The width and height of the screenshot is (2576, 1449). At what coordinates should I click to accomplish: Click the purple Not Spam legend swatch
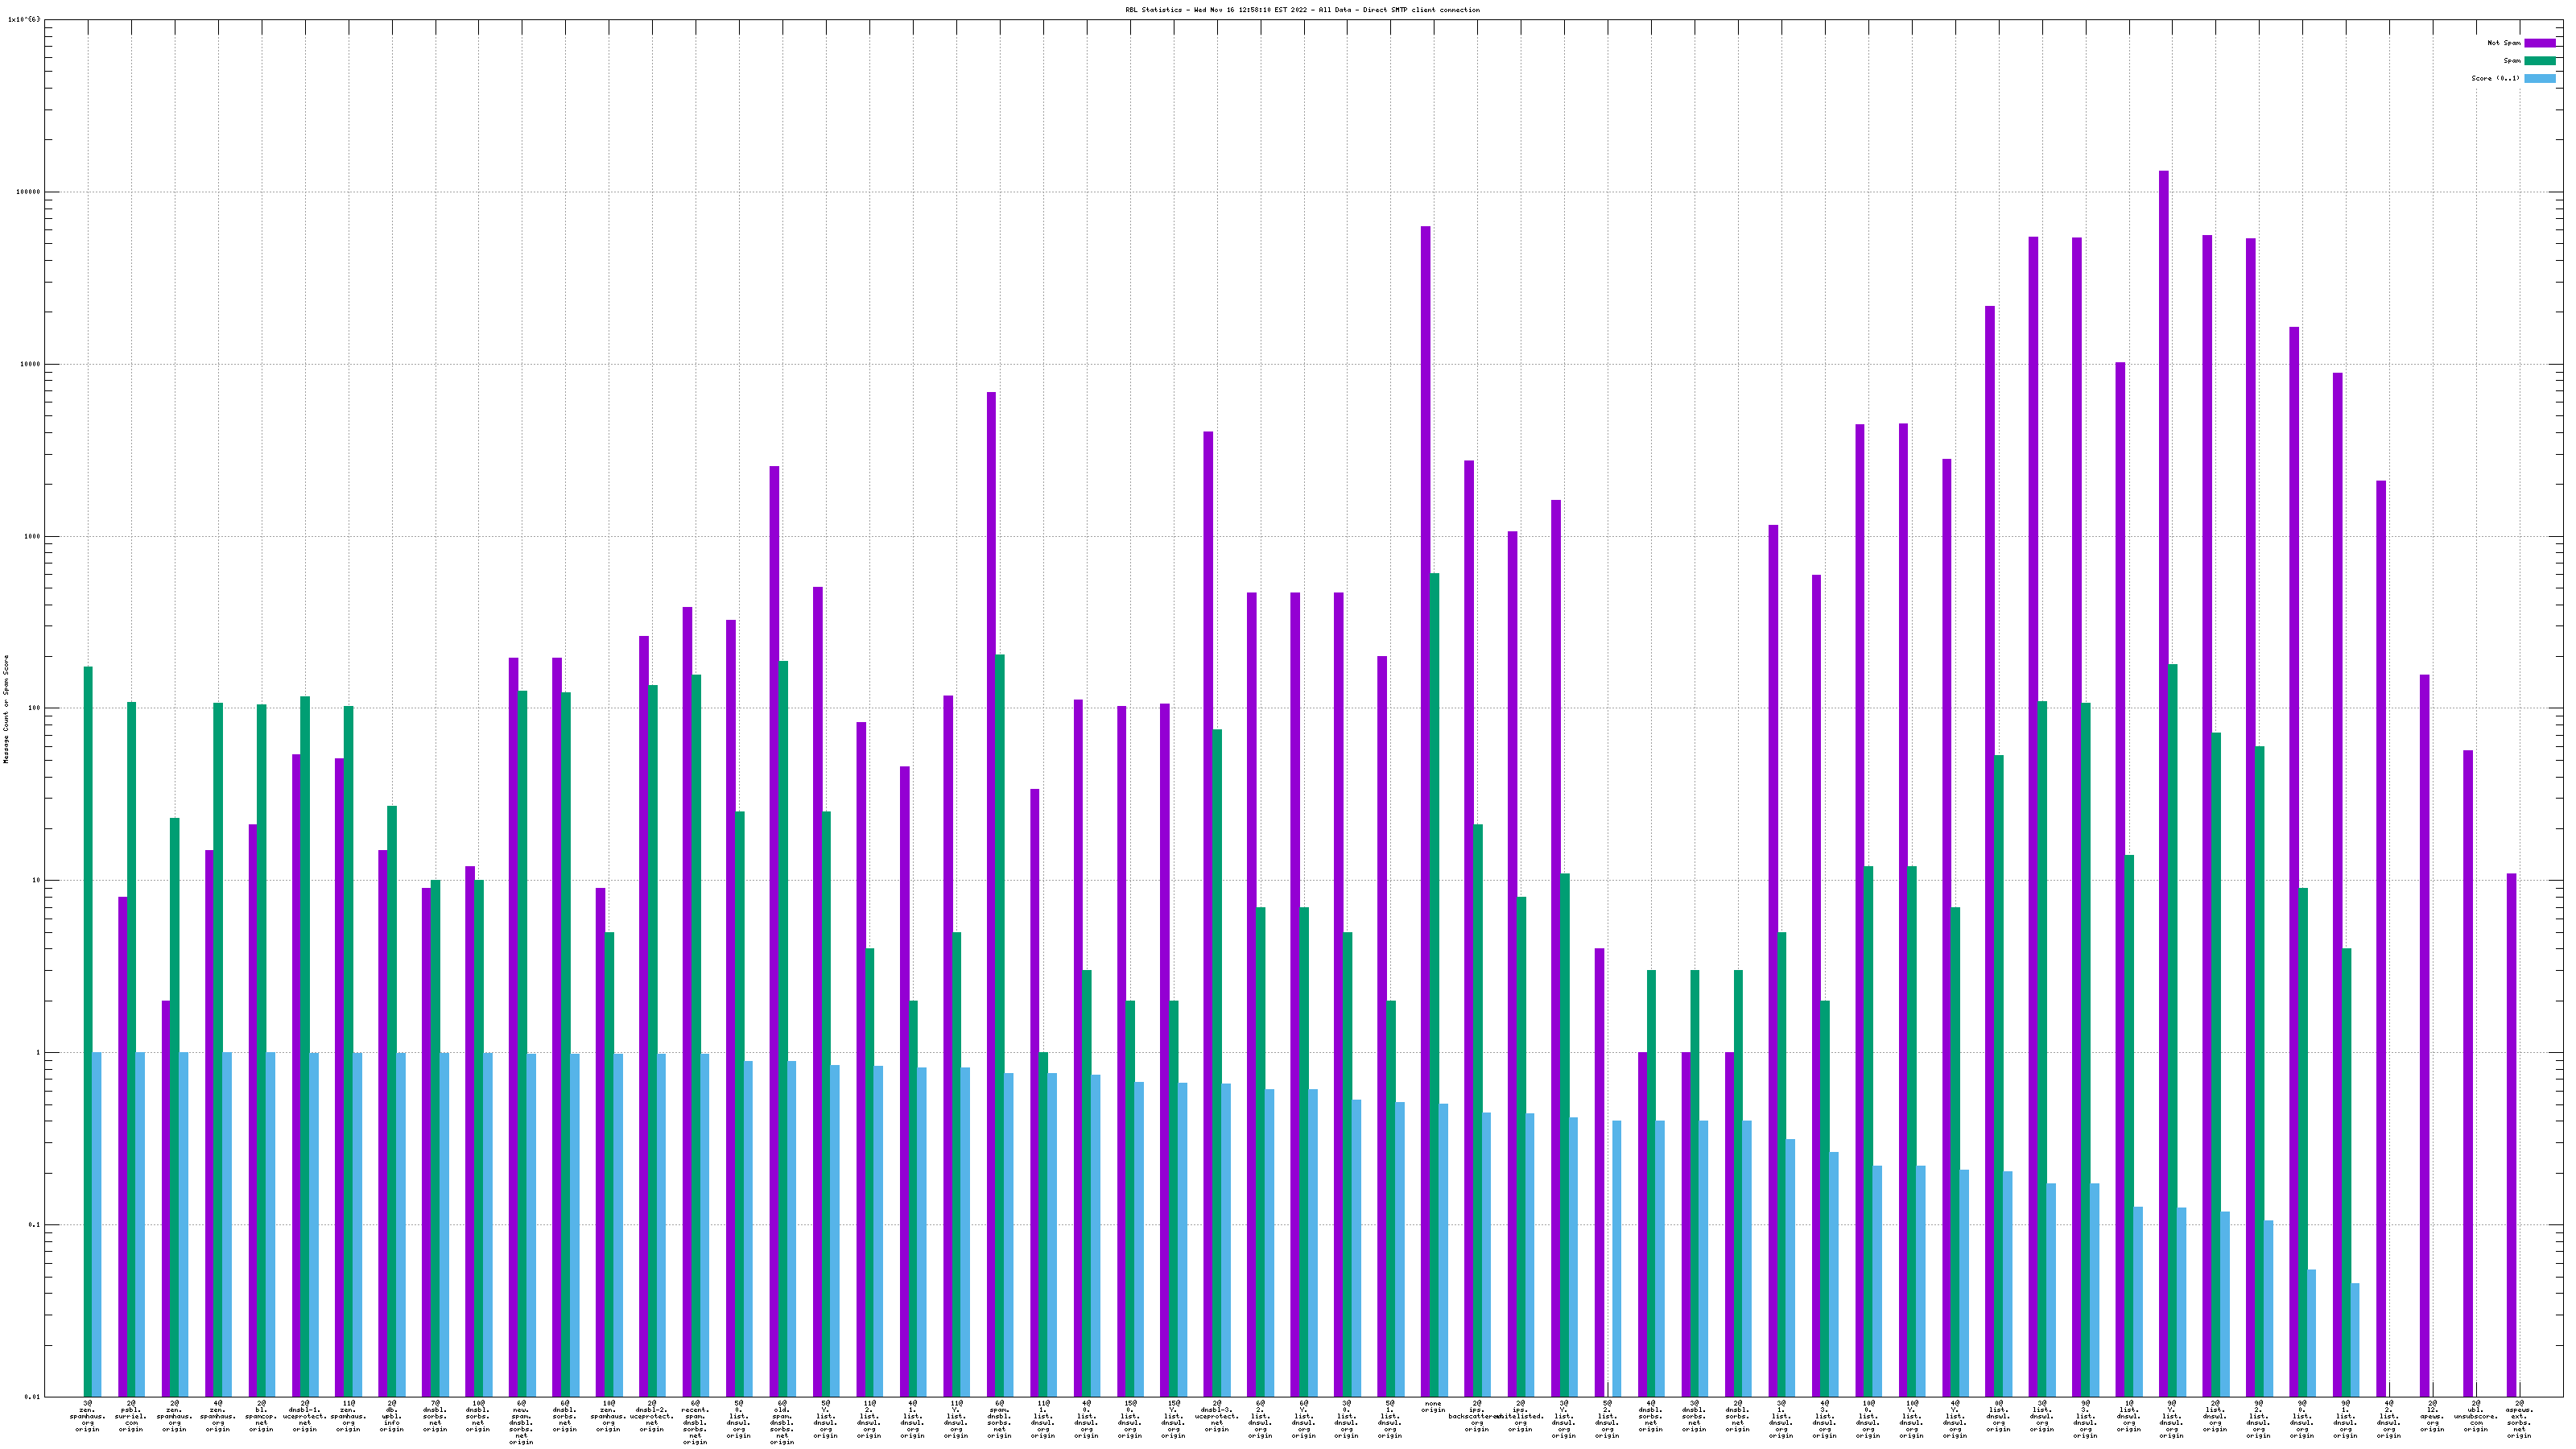point(2540,43)
